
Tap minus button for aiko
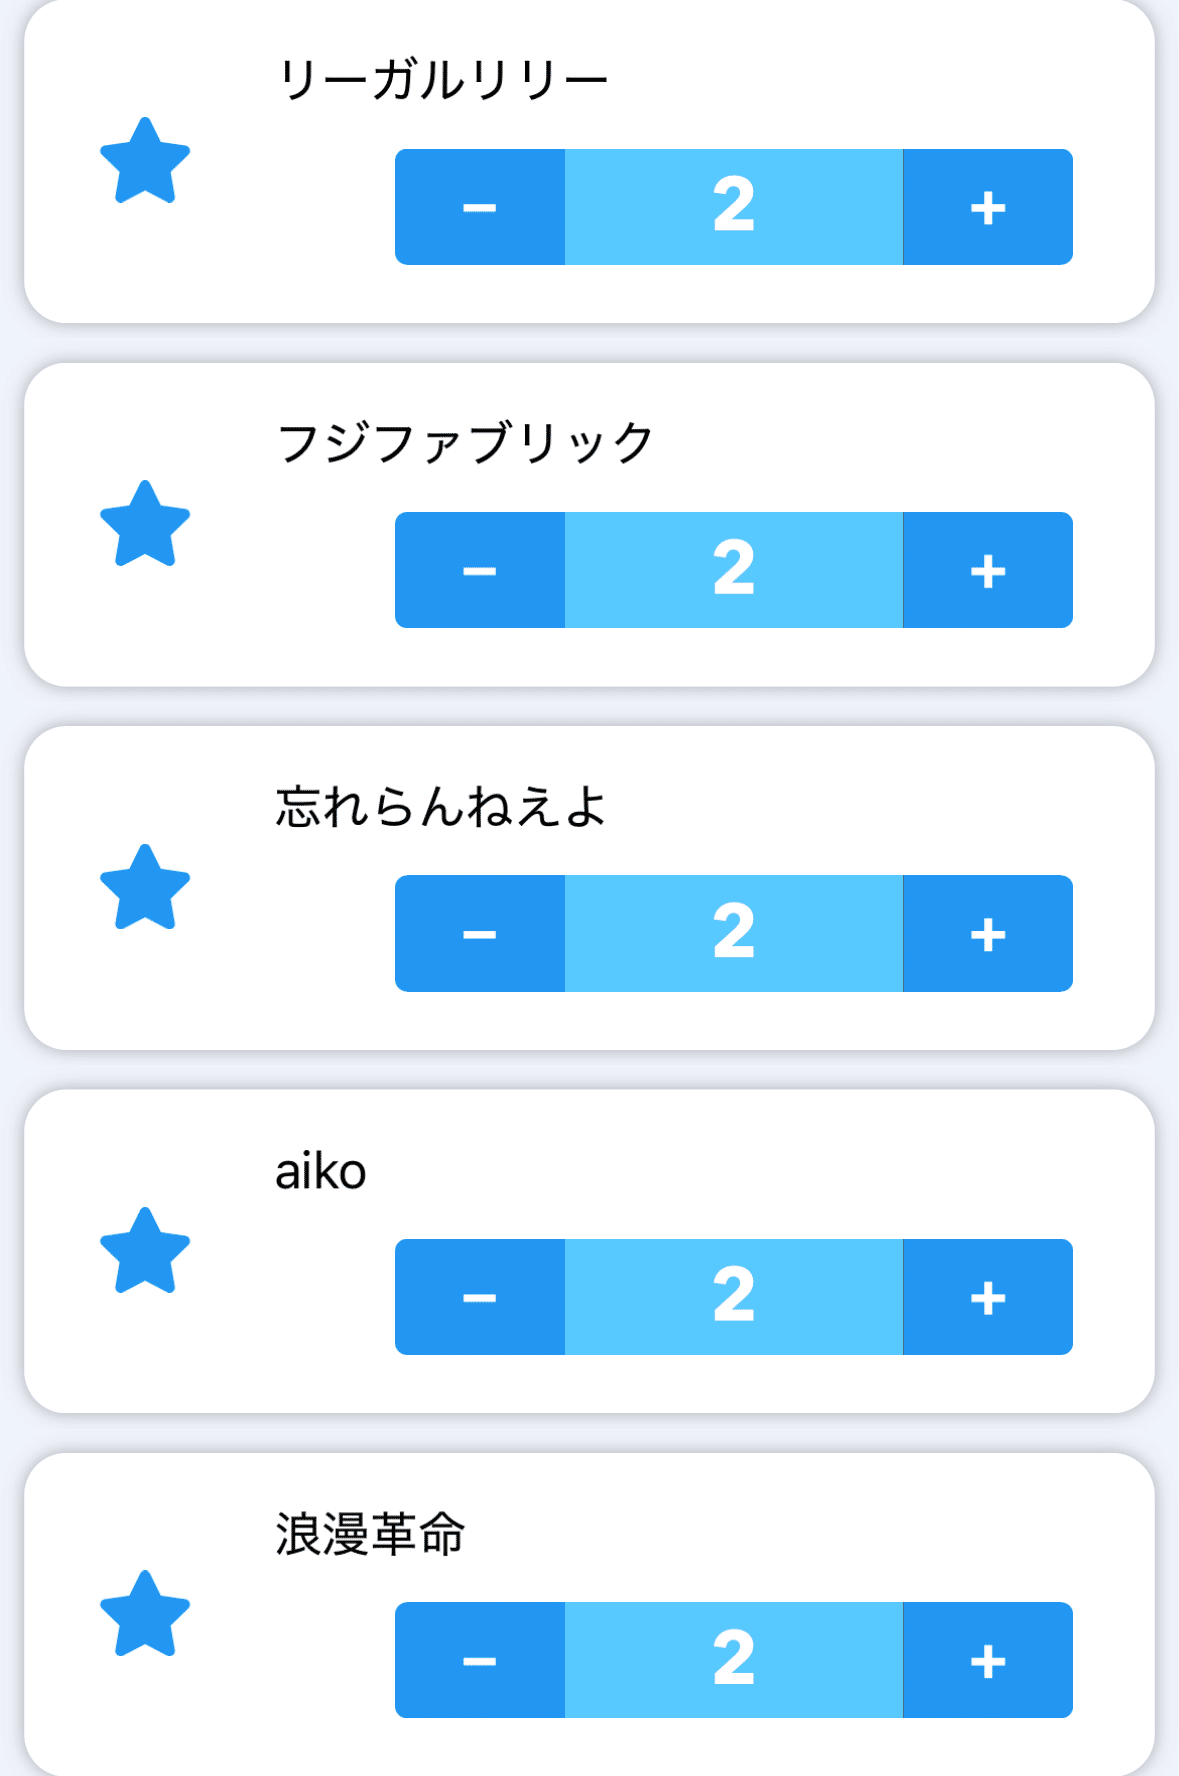tap(480, 1297)
